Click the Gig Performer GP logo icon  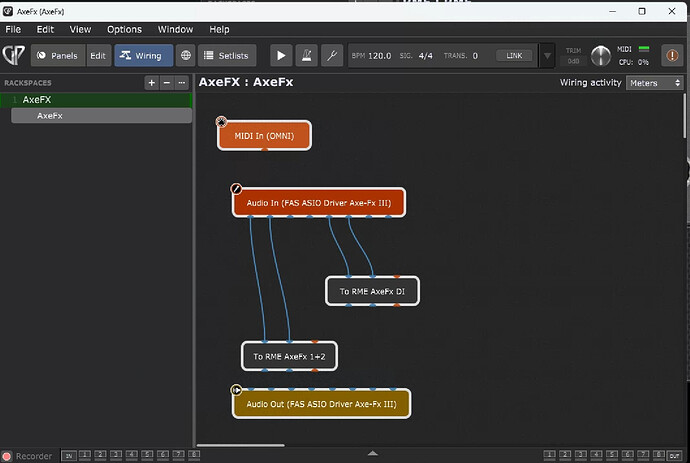(14, 55)
